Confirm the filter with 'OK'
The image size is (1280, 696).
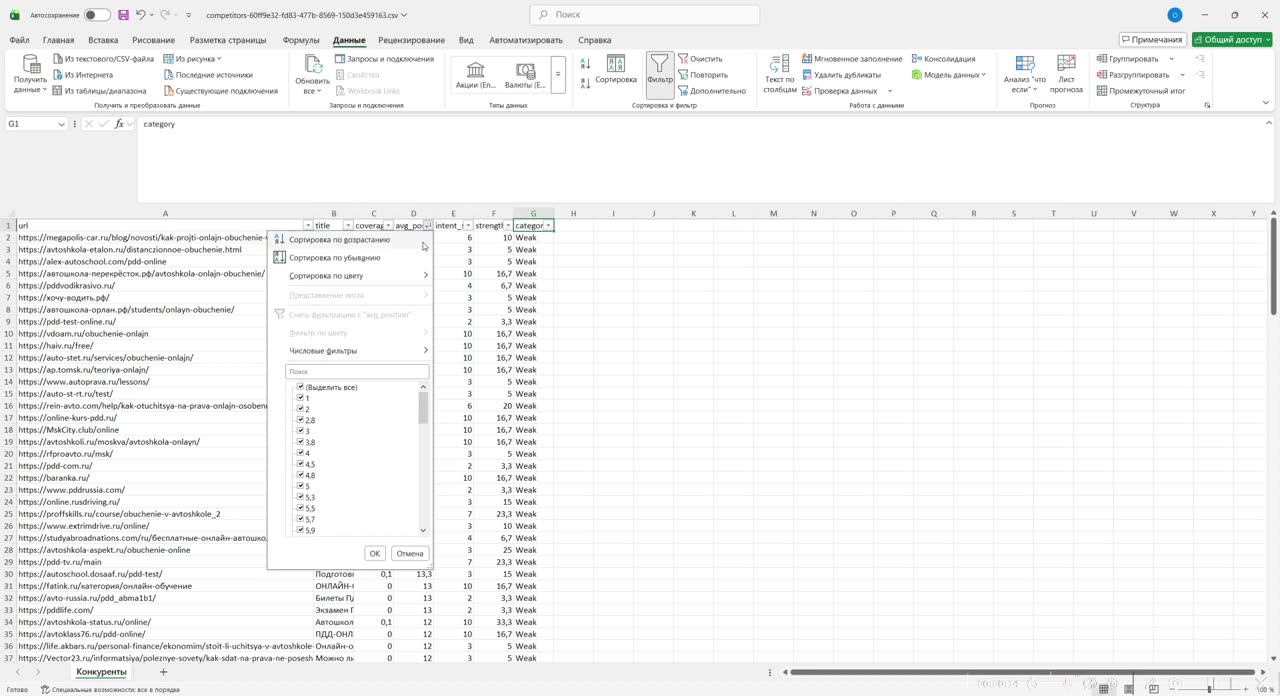[375, 554]
